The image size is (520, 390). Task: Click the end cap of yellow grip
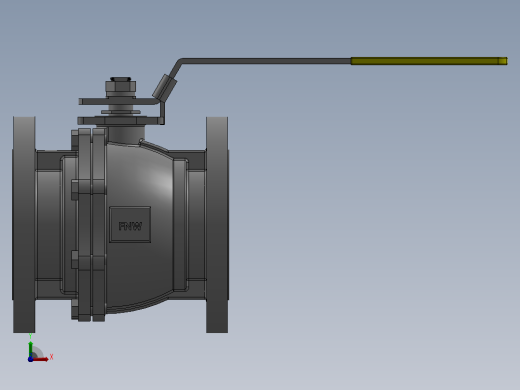tap(503, 61)
